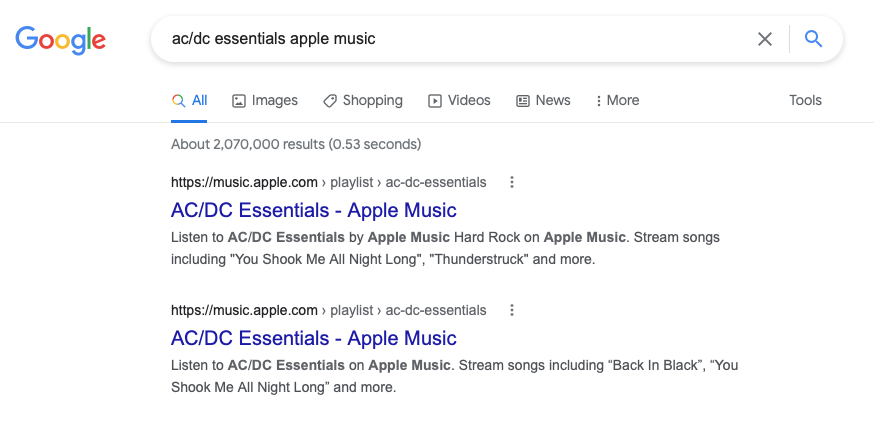Open three-dot menu for the Thunderstruck result

click(512, 182)
